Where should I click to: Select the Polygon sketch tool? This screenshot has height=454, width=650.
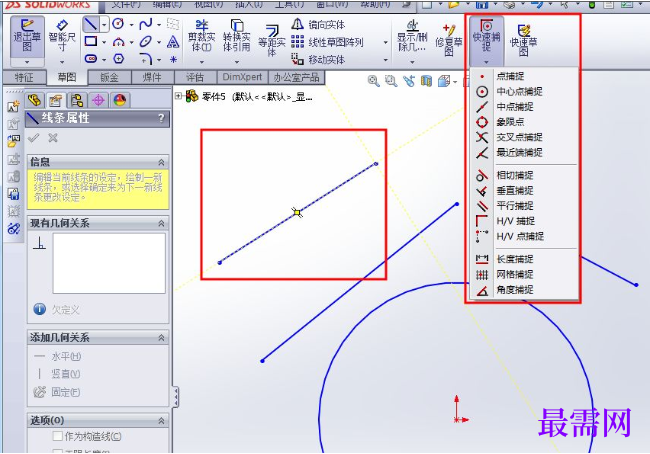coord(119,59)
